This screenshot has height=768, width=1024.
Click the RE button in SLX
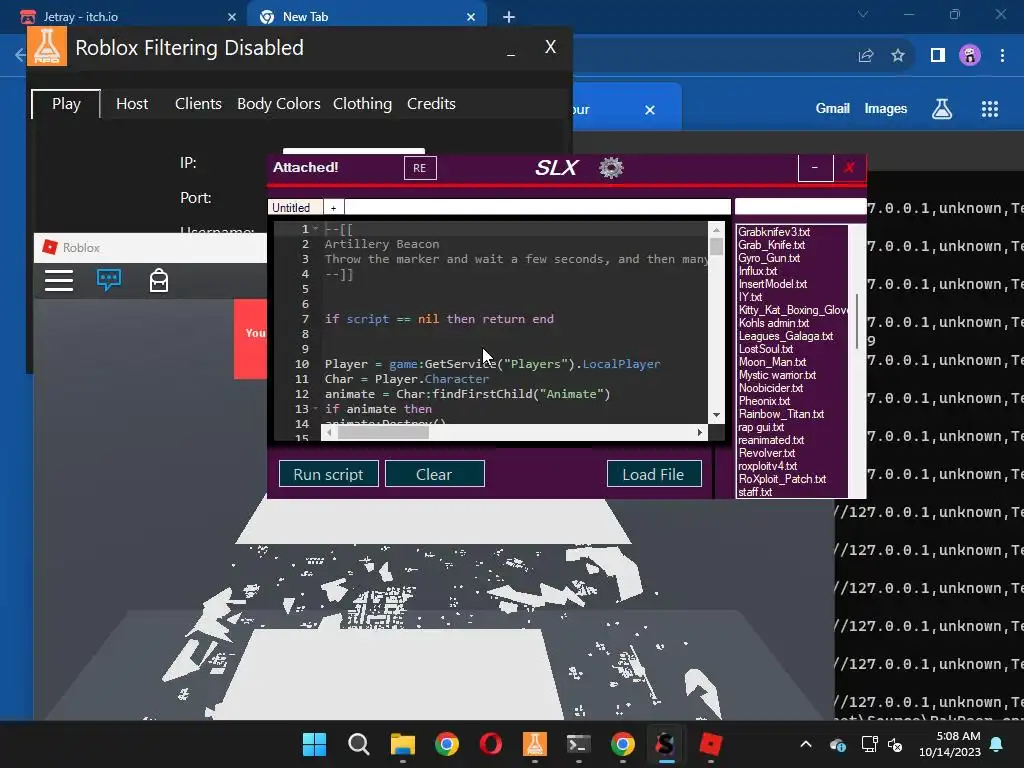420,168
